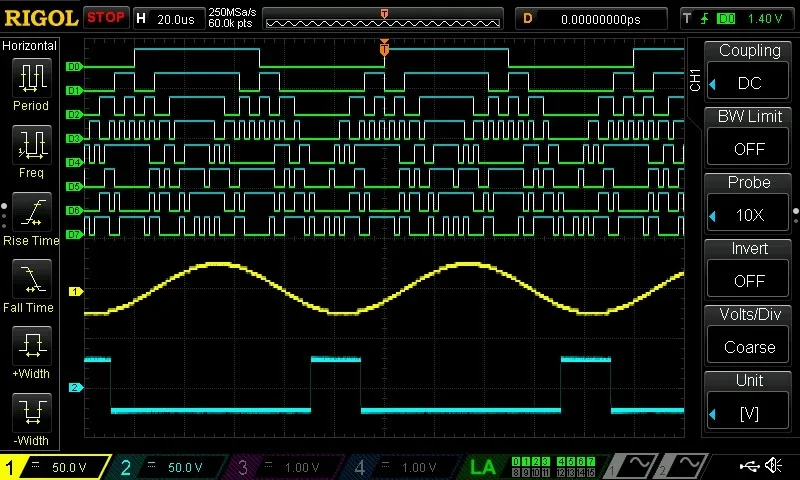Viewport: 800px width, 480px height.
Task: Click the 1.40 V trigger level readout
Action: coord(764,18)
